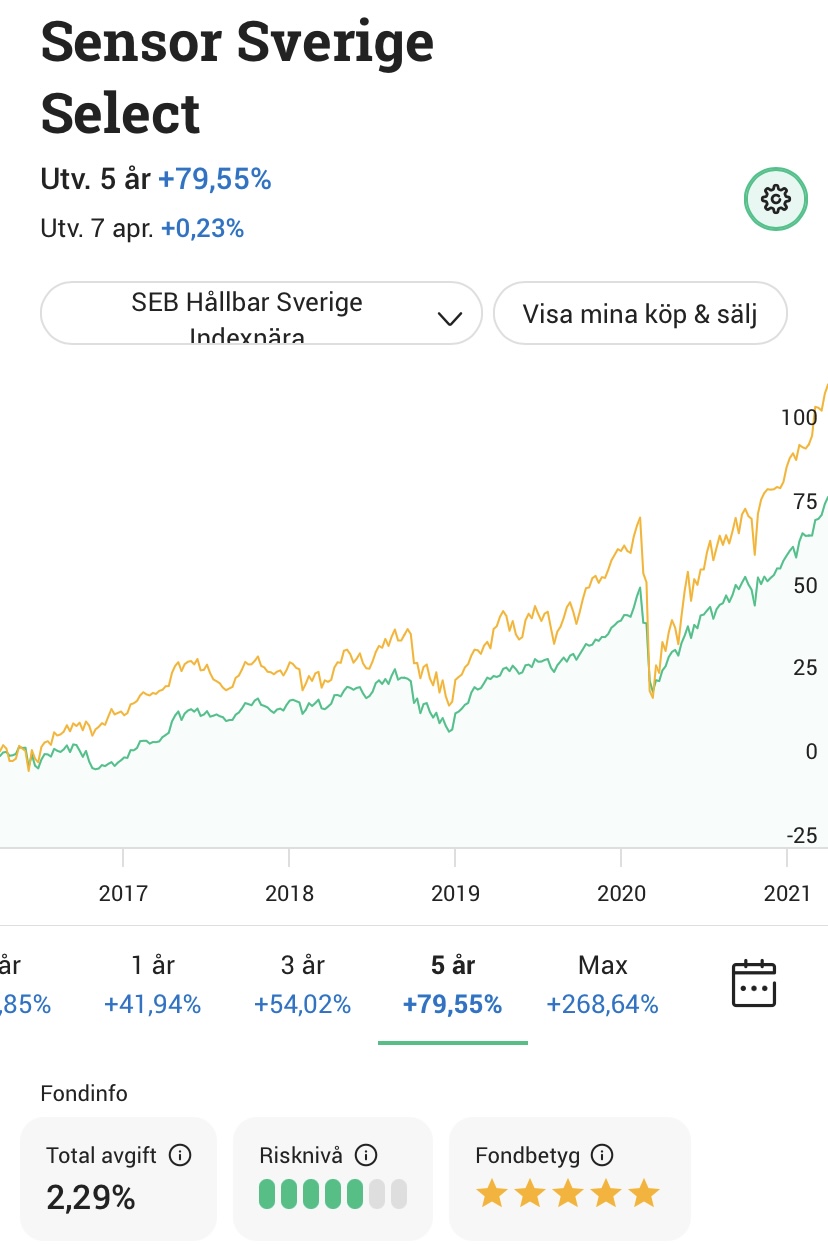828x1245 pixels.
Task: Select the 3 år period tab
Action: click(303, 984)
